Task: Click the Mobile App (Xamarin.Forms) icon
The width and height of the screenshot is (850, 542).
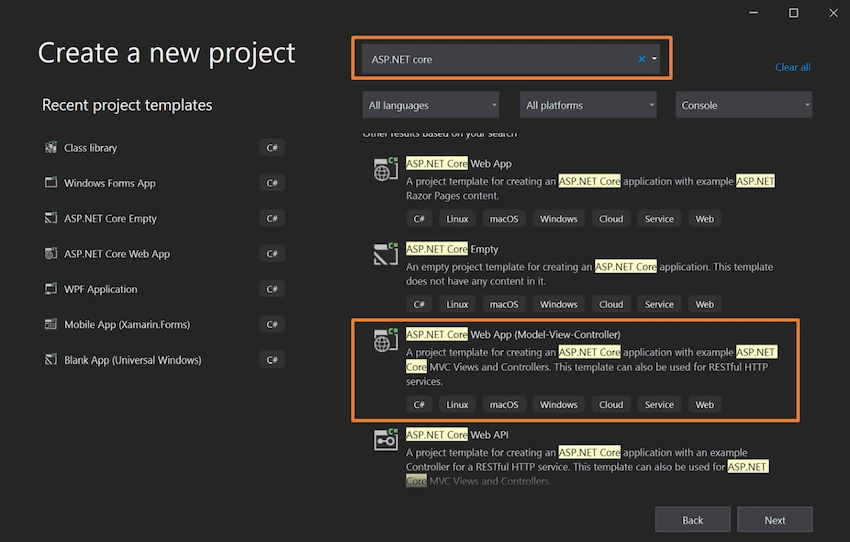Action: tap(50, 324)
